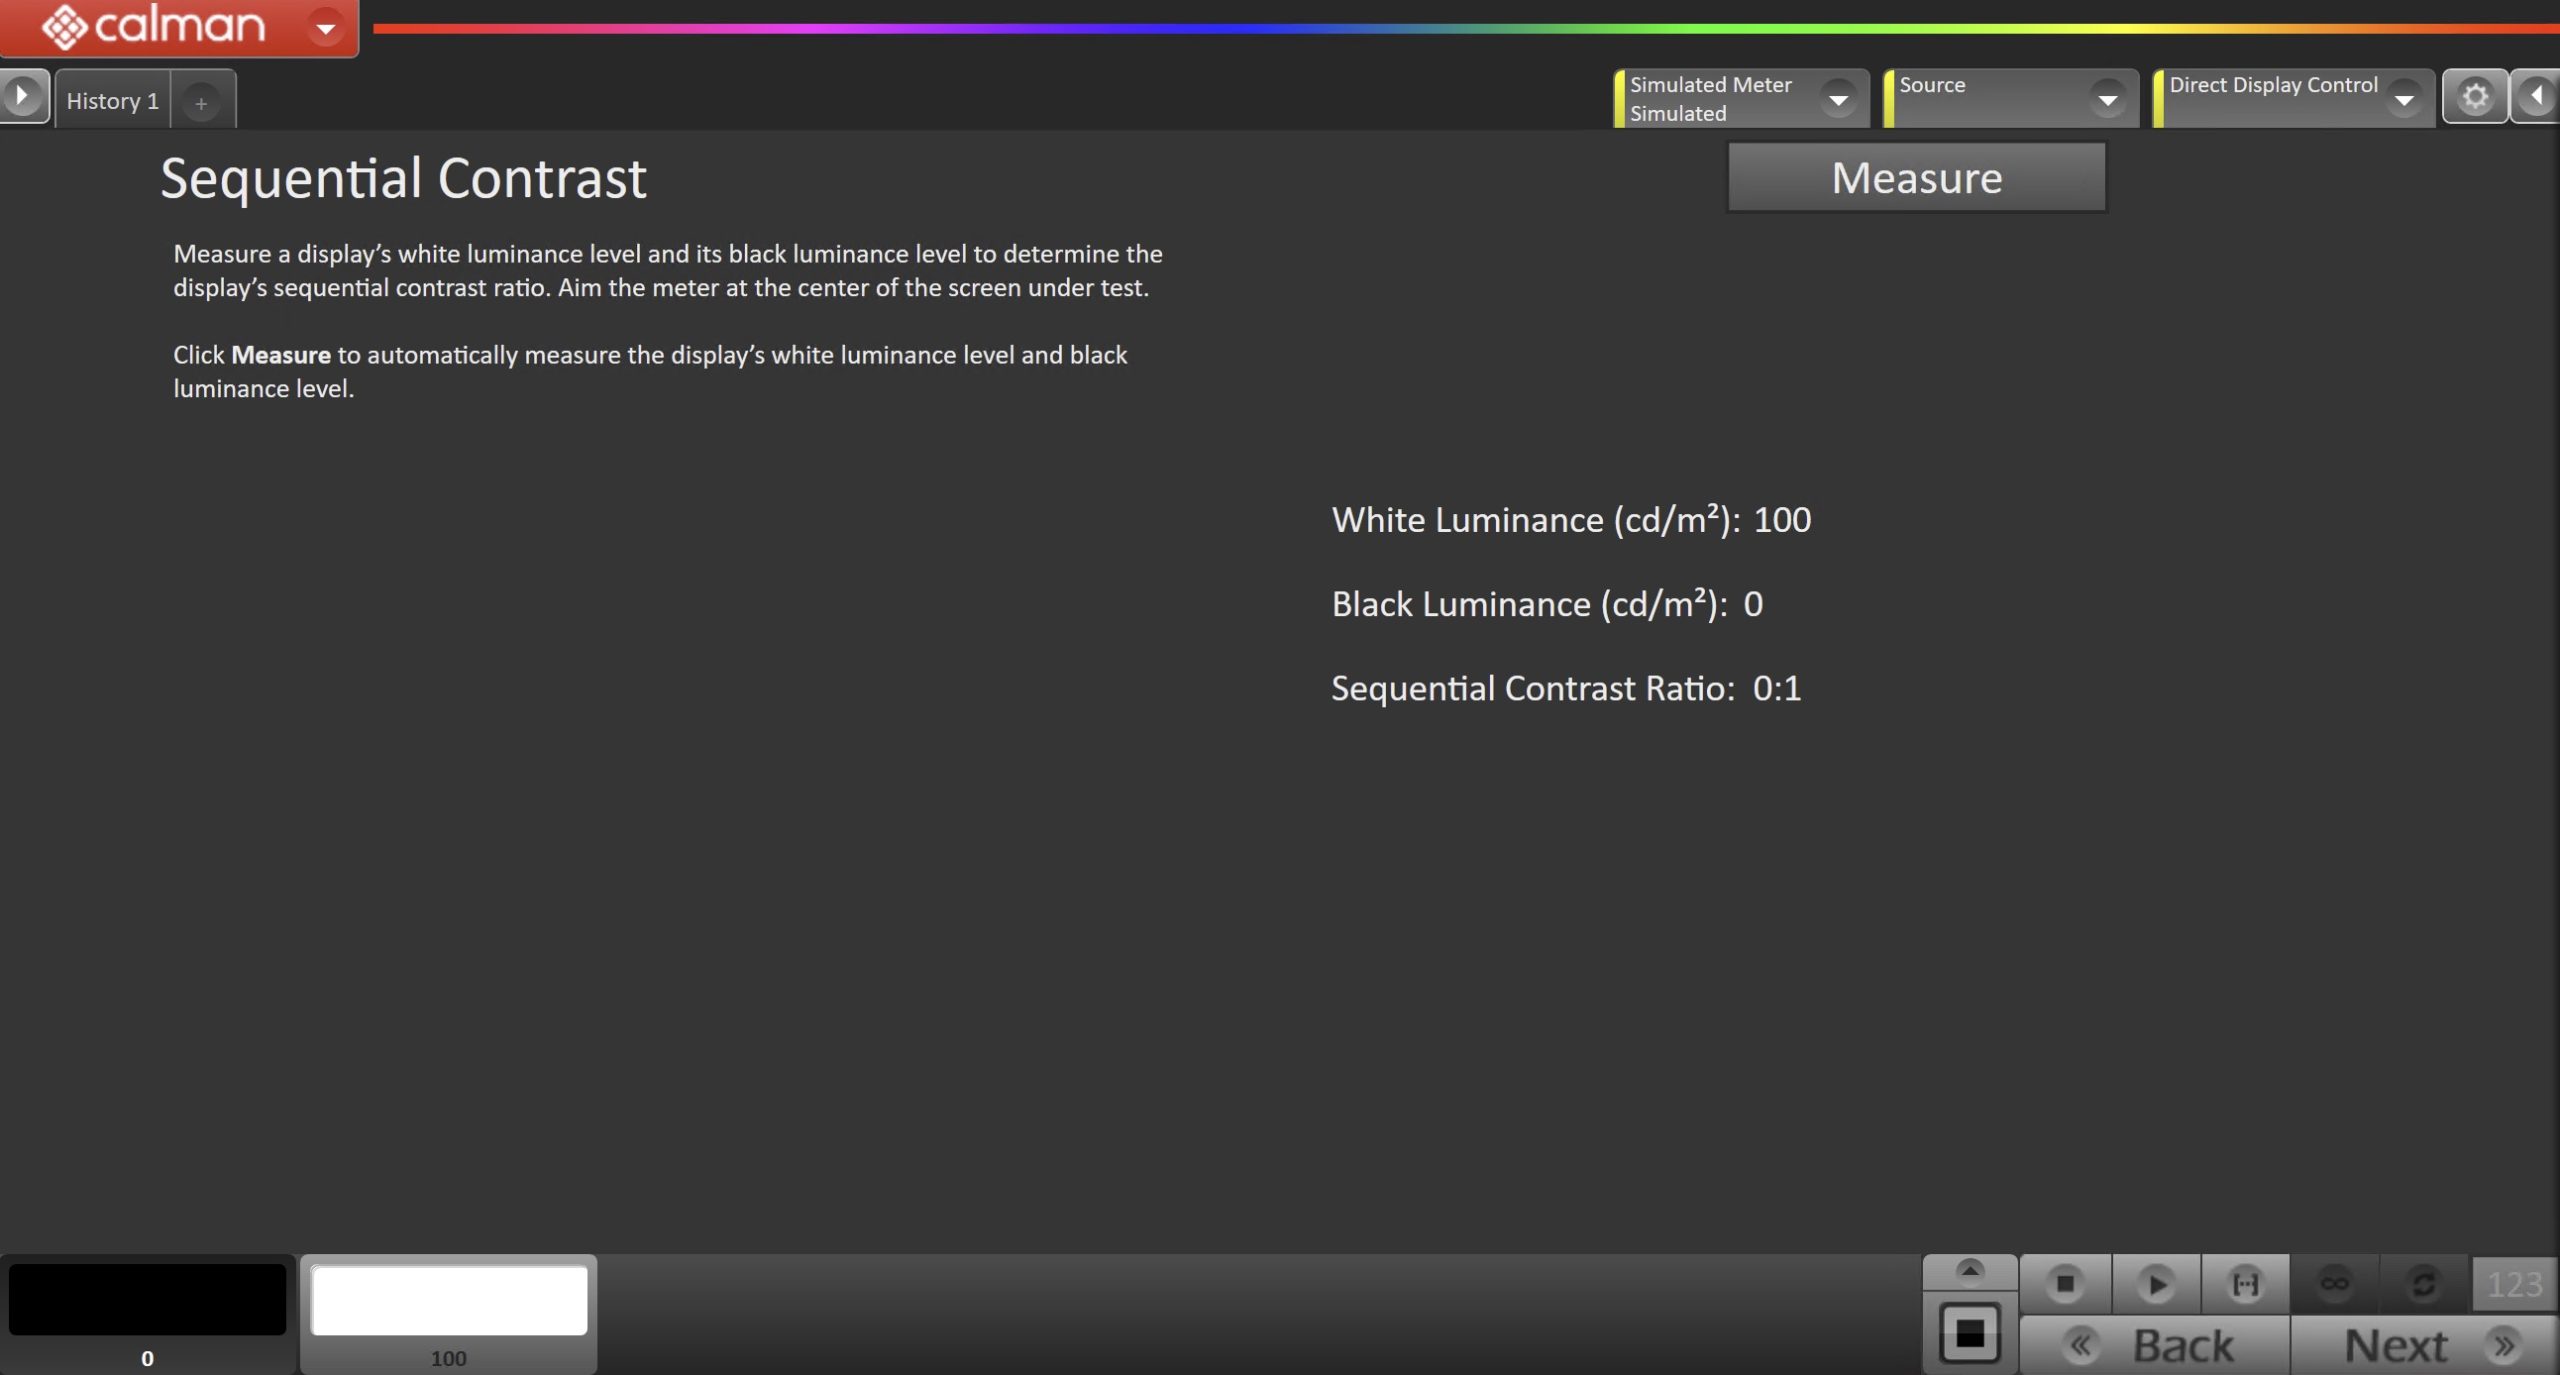This screenshot has width=2560, height=1375.
Task: Toggle the refresh loop icon
Action: 2423,1283
